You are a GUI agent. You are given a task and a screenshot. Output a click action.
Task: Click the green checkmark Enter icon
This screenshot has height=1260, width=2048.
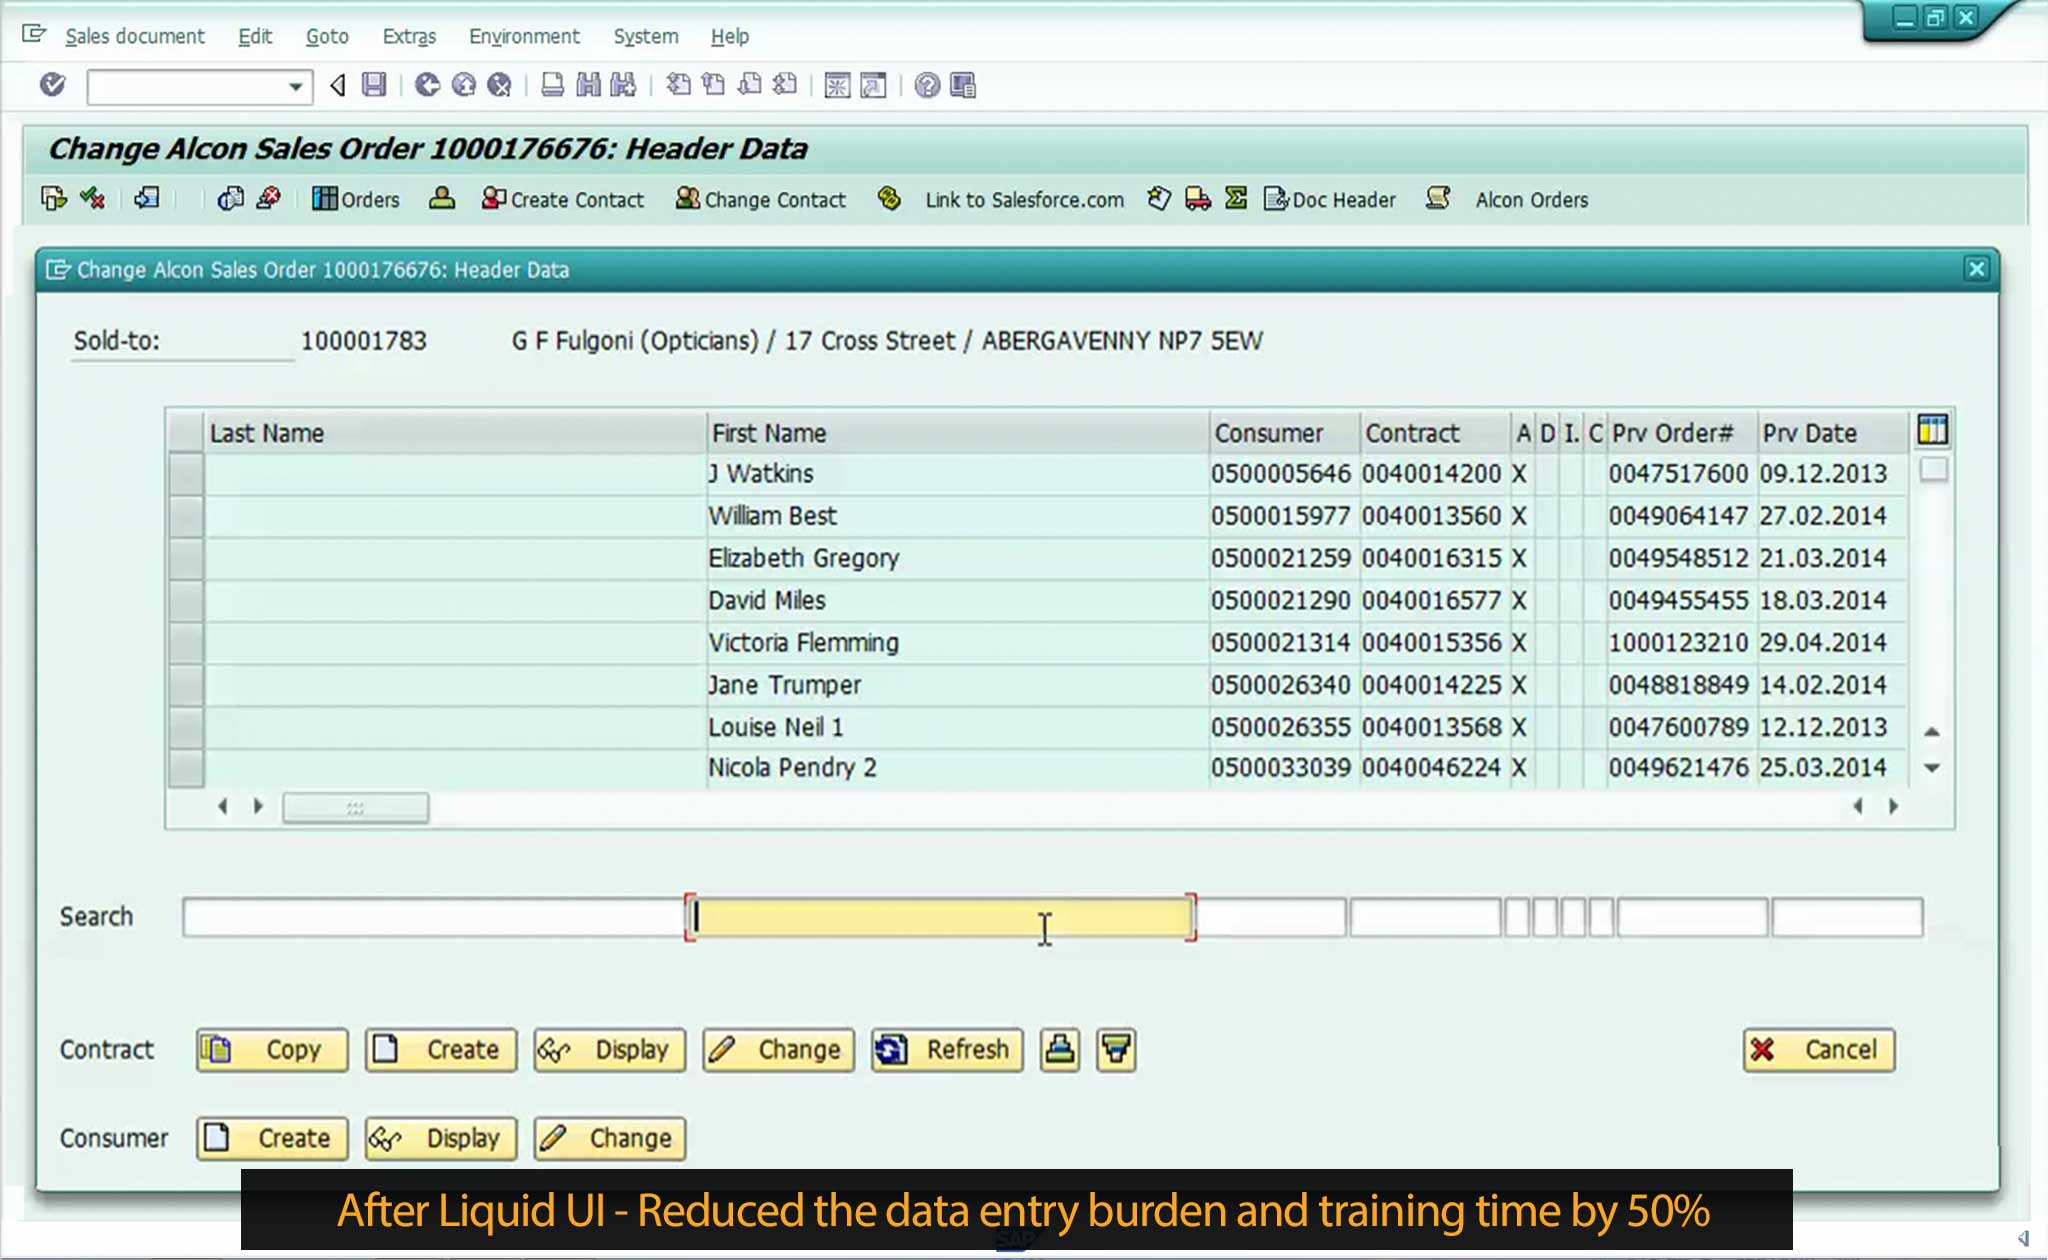click(53, 85)
